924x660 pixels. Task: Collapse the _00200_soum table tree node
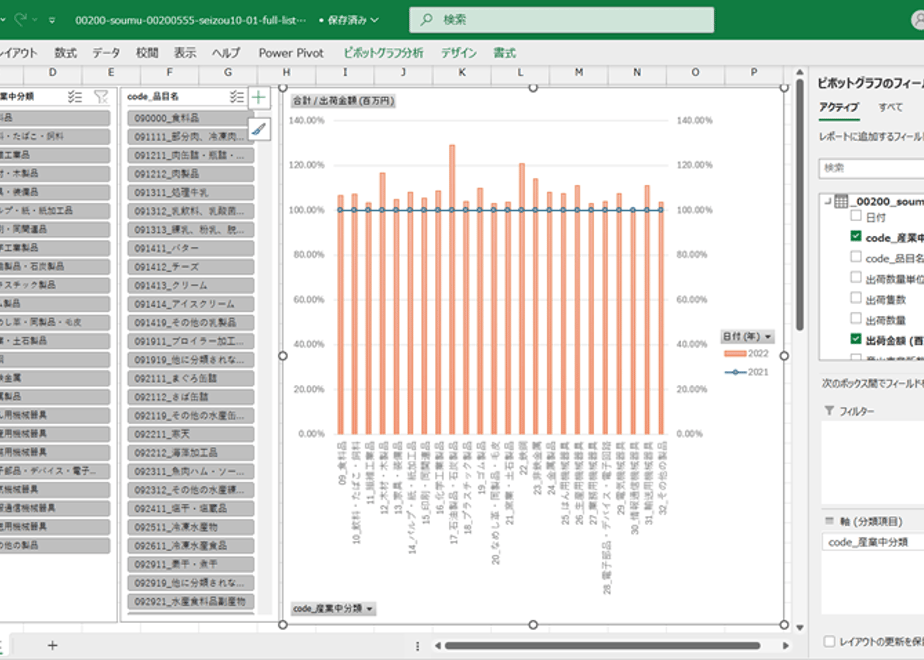click(x=827, y=202)
